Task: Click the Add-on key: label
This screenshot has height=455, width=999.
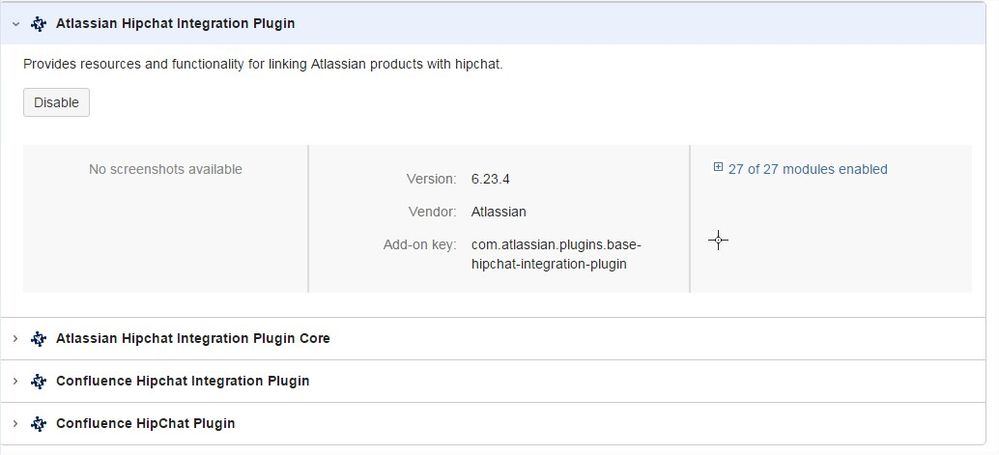Action: click(x=420, y=245)
